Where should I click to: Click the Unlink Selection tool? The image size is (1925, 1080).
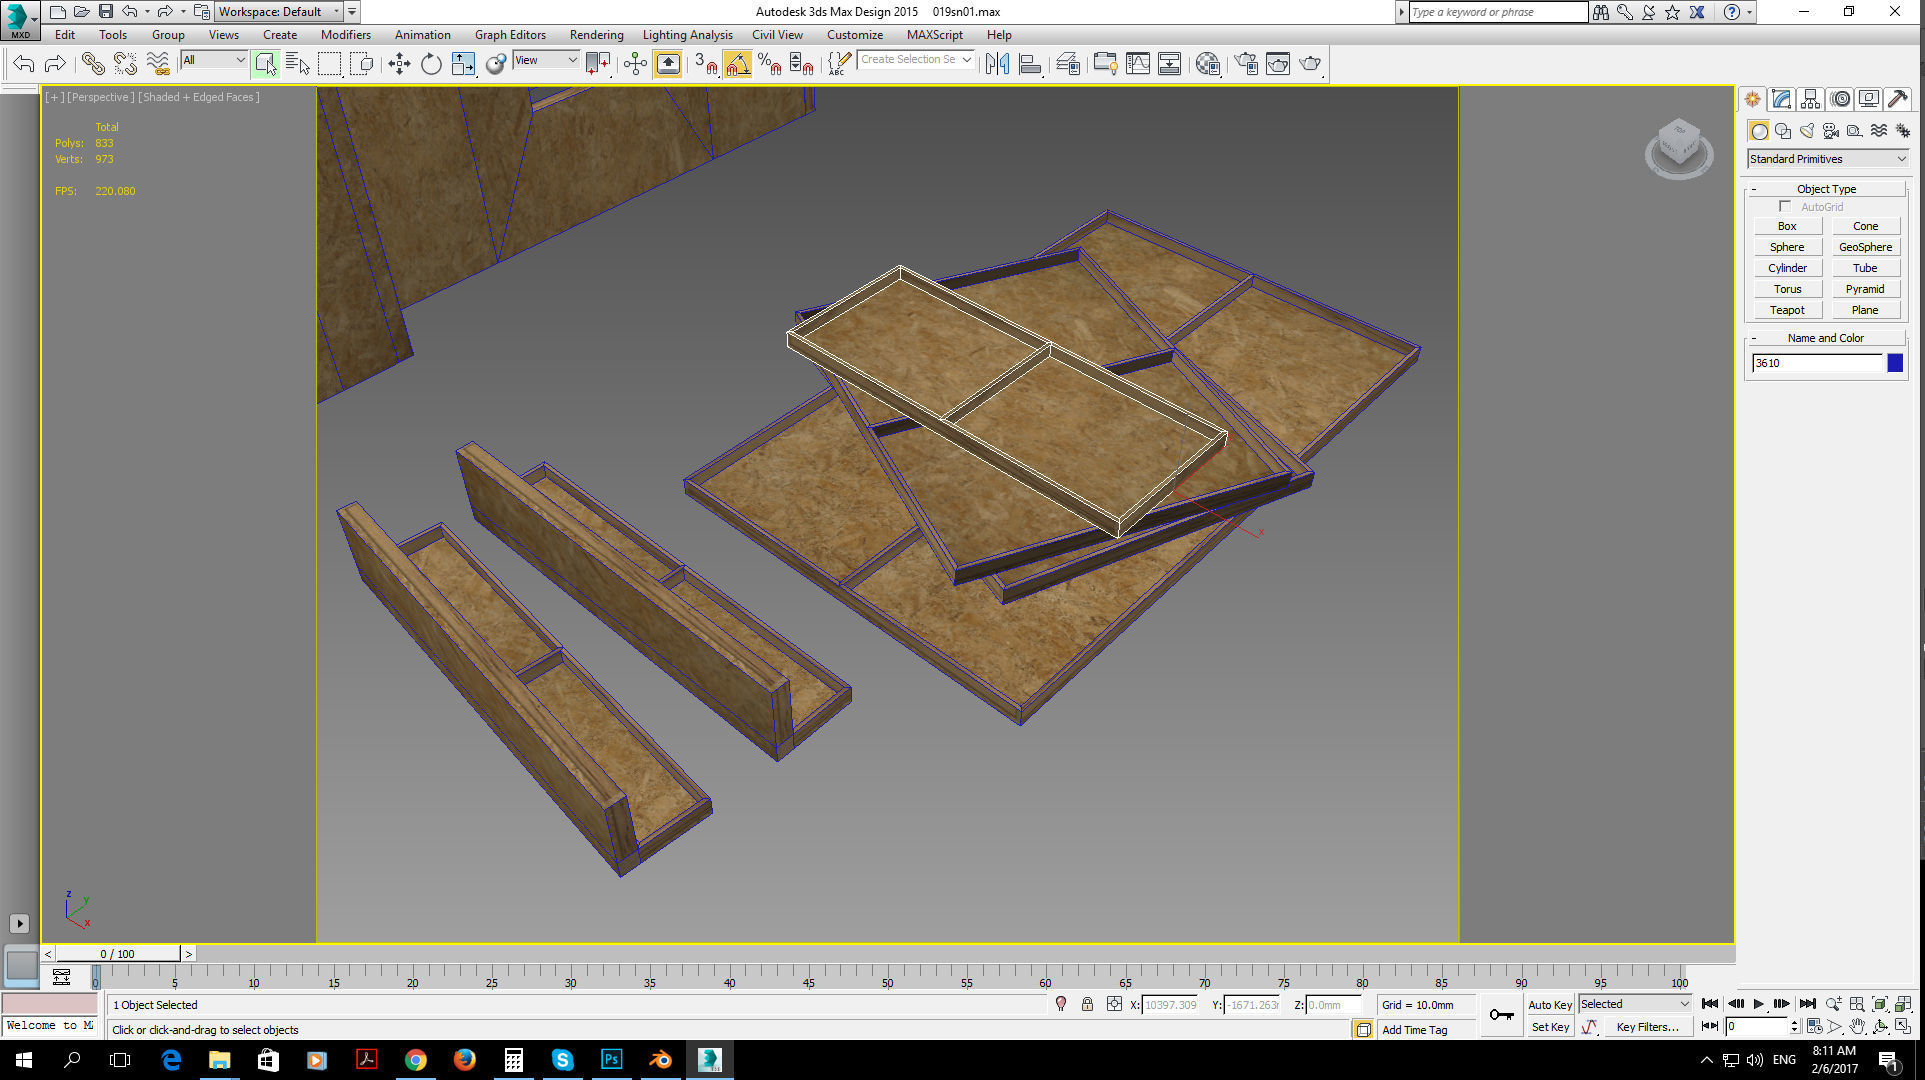[125, 64]
